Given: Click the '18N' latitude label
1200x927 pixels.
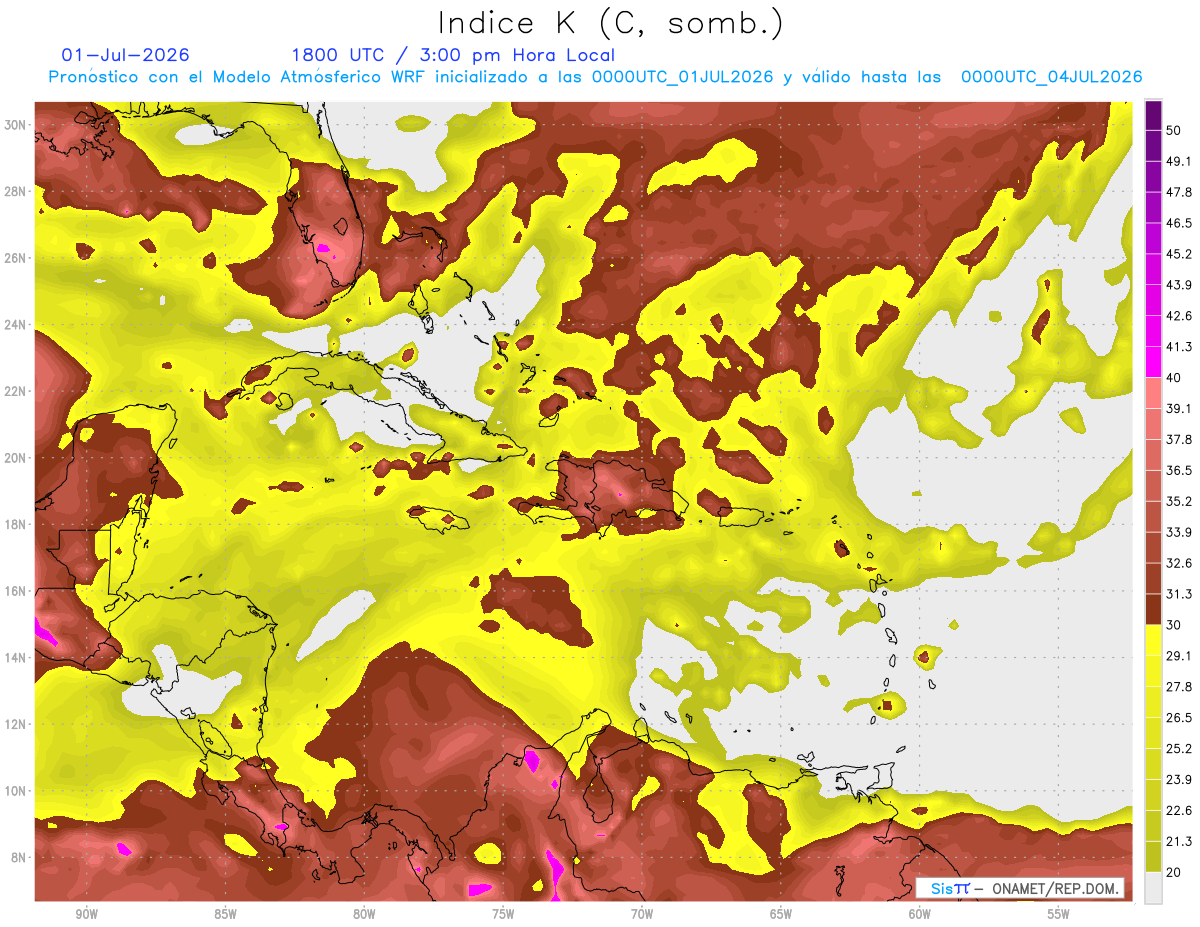Looking at the screenshot, I should tap(17, 525).
